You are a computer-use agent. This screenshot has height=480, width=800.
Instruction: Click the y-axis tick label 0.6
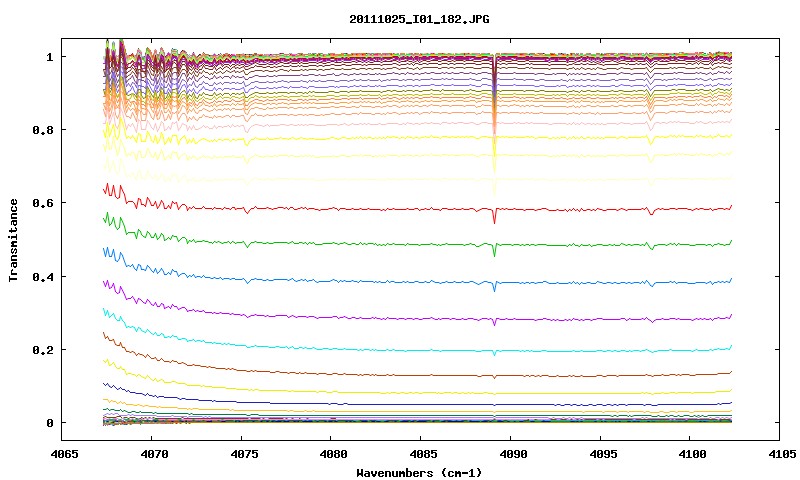click(x=42, y=203)
